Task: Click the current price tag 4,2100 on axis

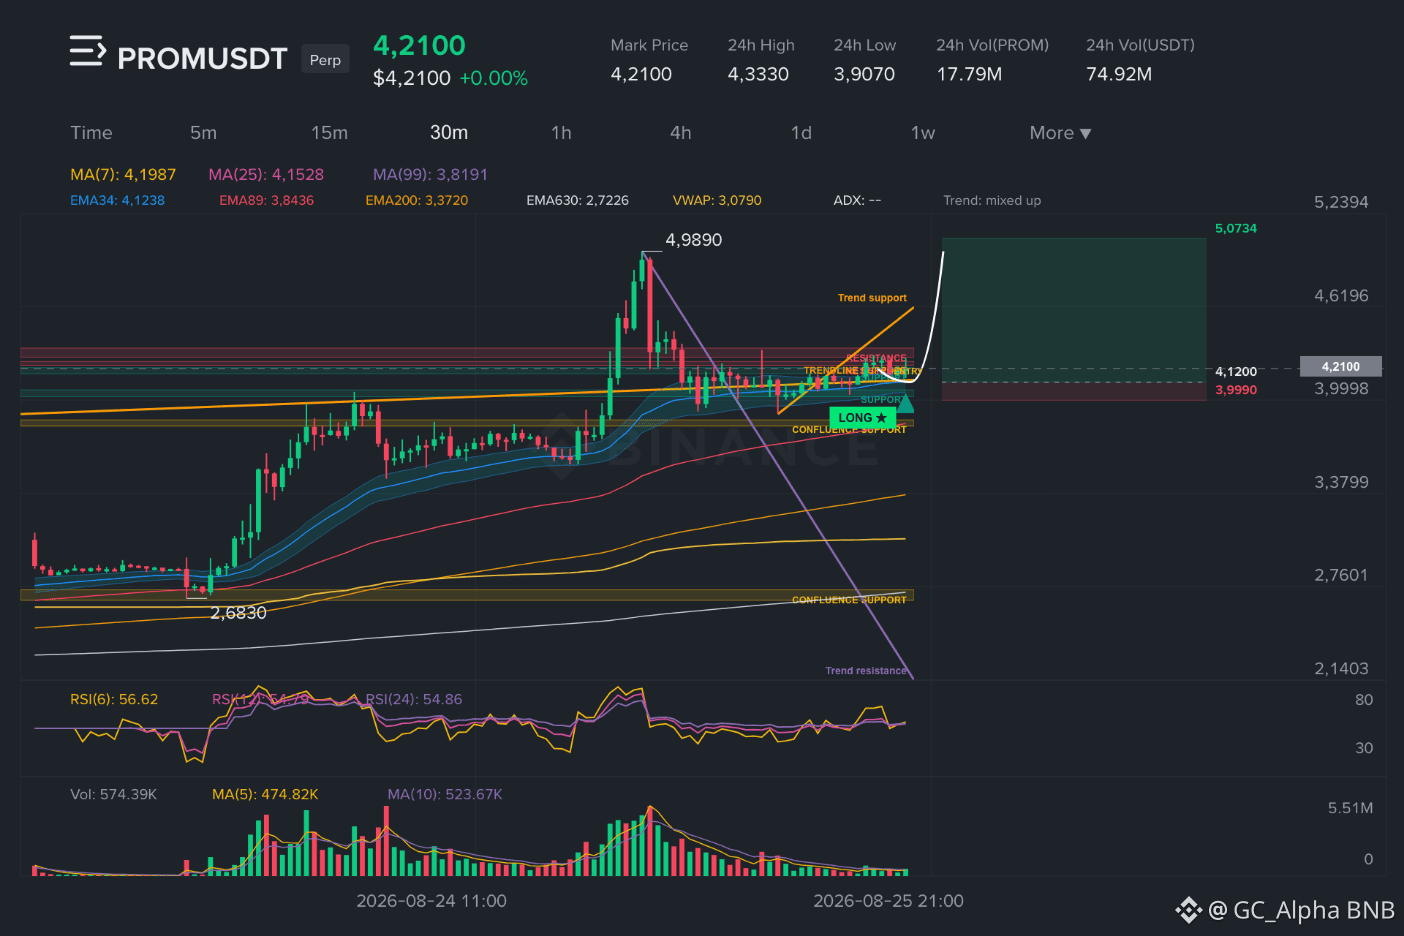Action: (1341, 367)
